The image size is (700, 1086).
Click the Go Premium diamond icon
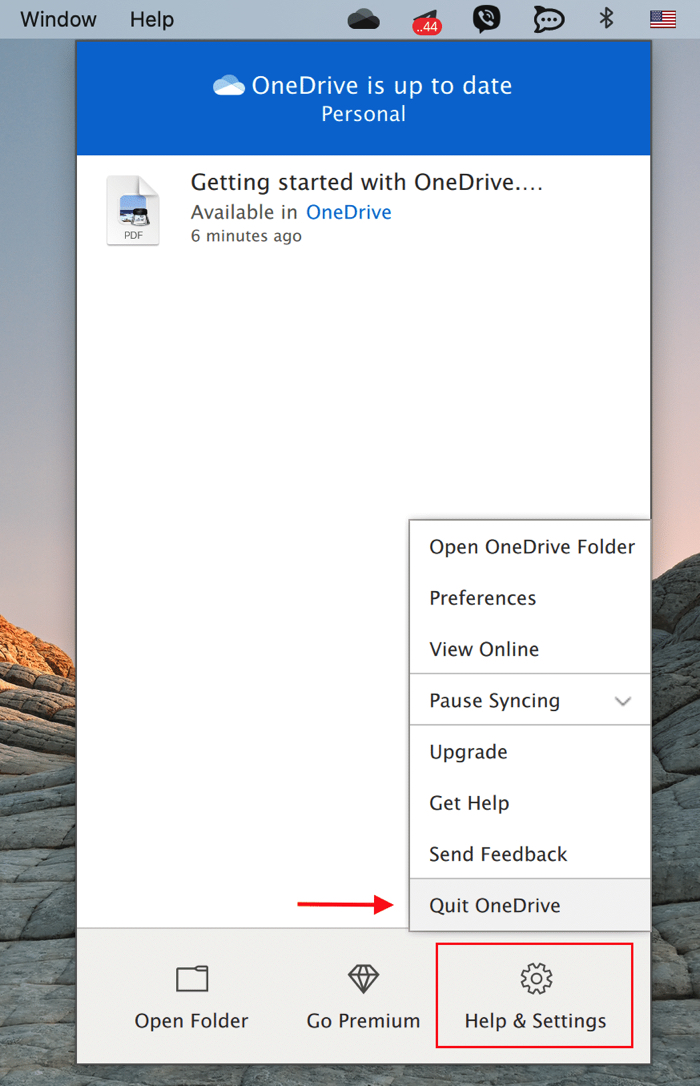(x=363, y=978)
